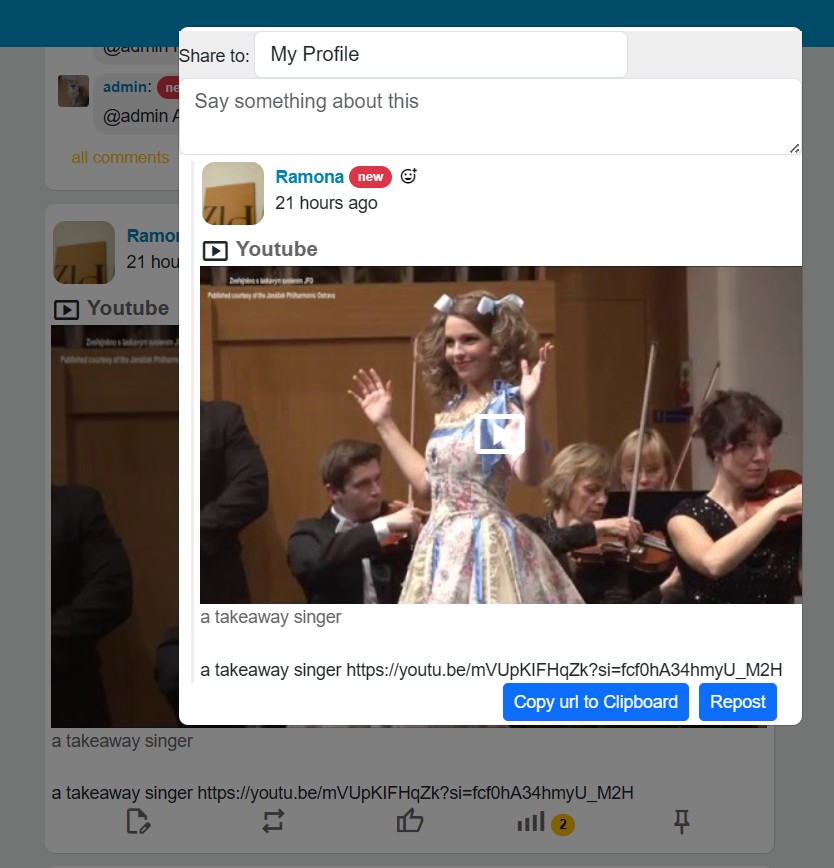Image resolution: width=834 pixels, height=868 pixels.
Task: Click the 'Say something about this' text box
Action: [490, 115]
